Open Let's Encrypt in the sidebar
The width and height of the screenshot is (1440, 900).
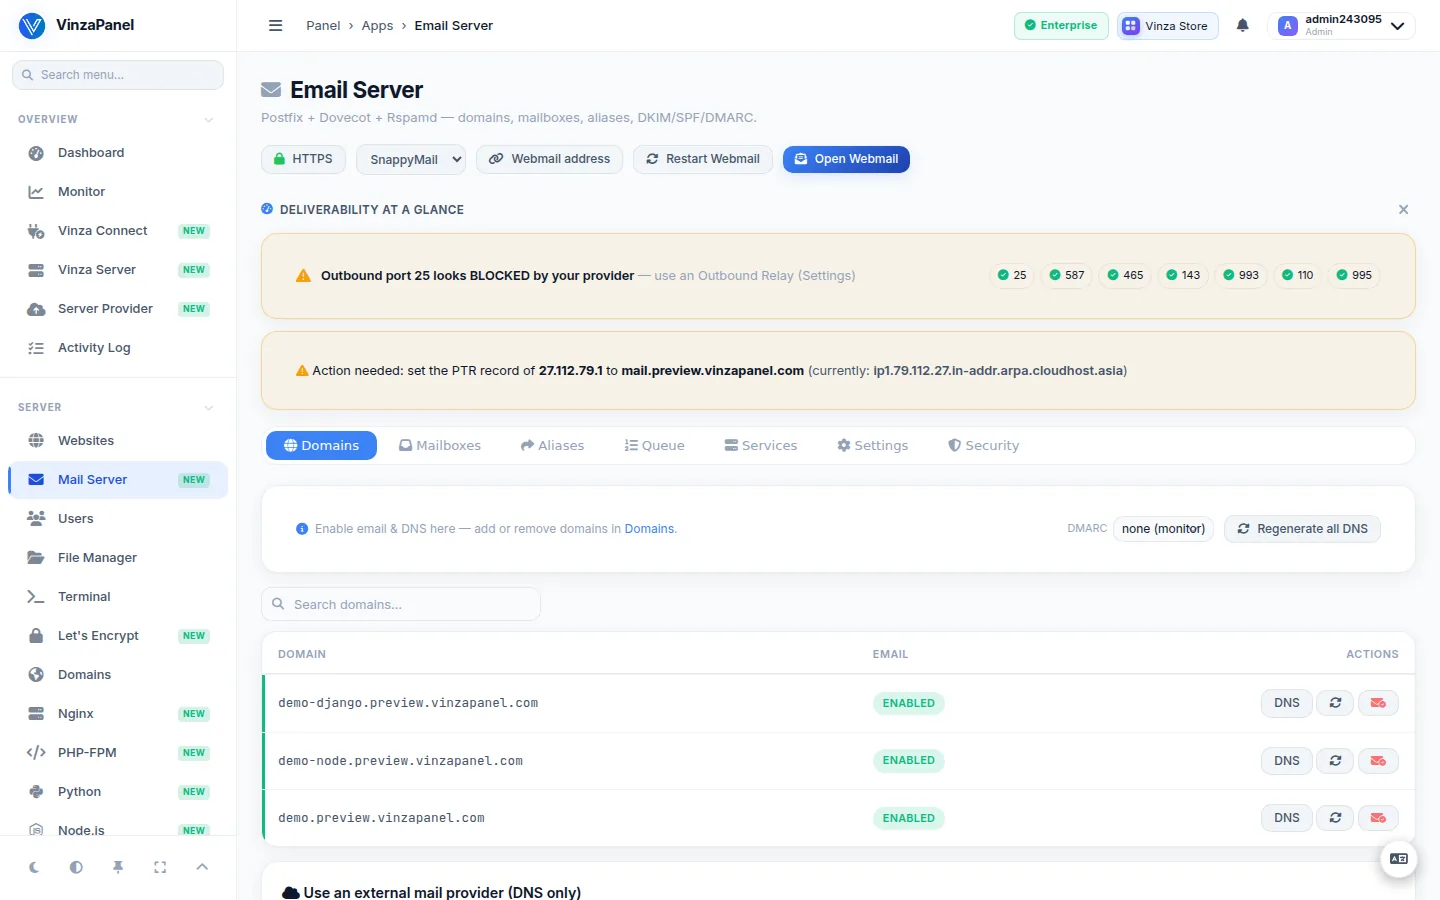coord(118,636)
